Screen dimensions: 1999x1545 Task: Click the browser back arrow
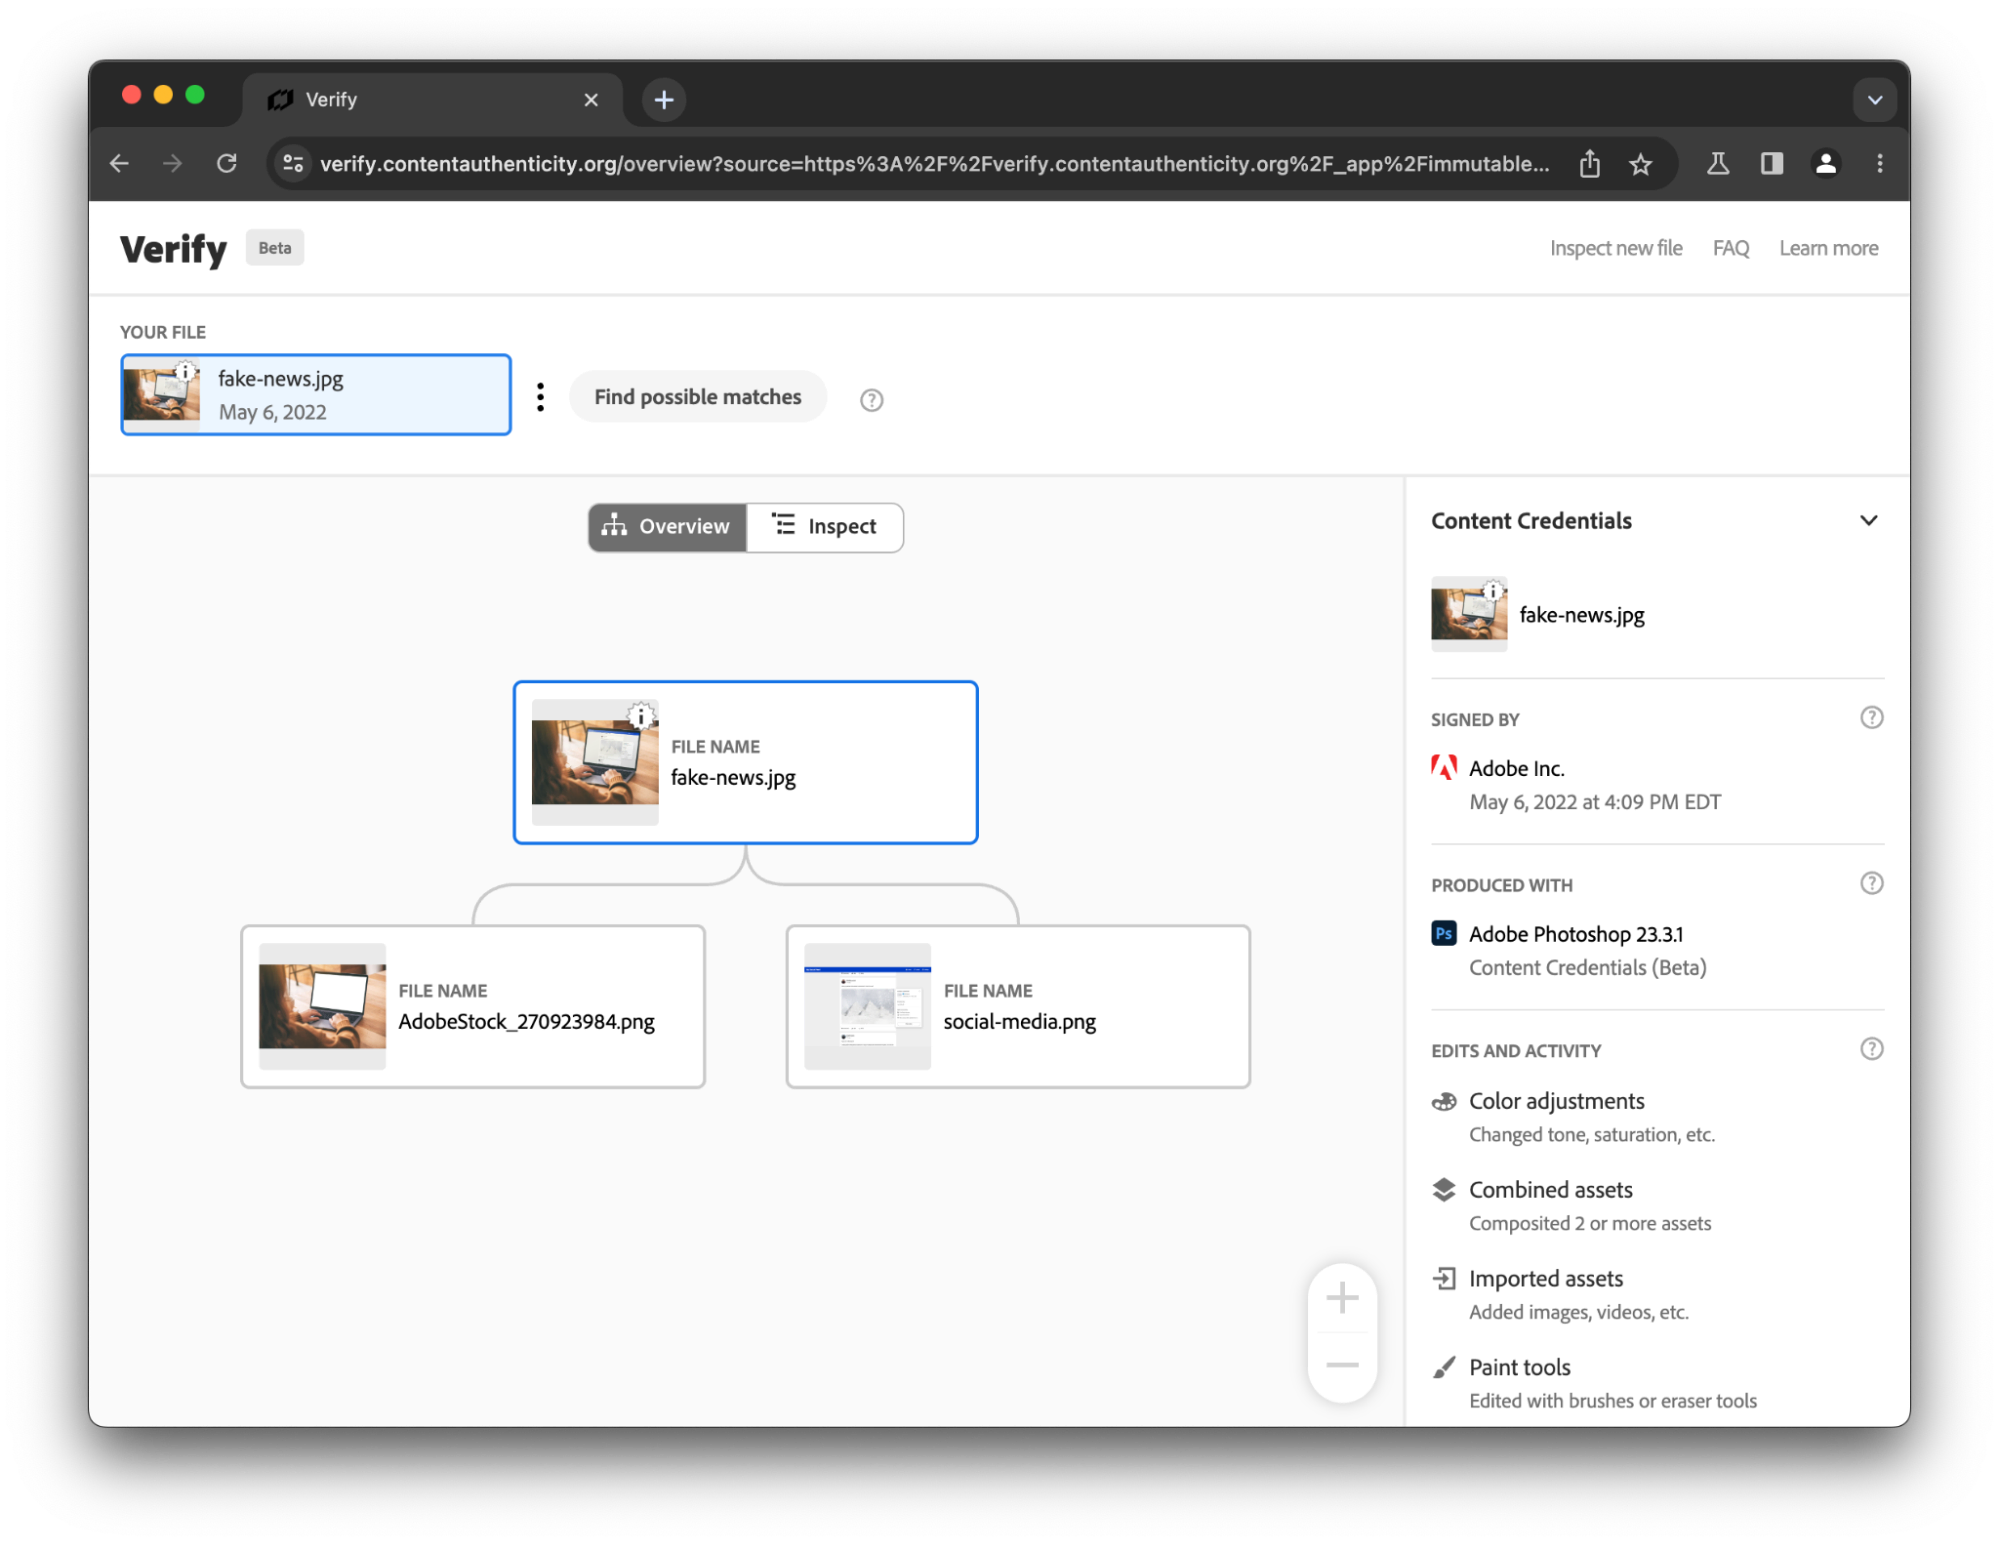click(x=120, y=163)
